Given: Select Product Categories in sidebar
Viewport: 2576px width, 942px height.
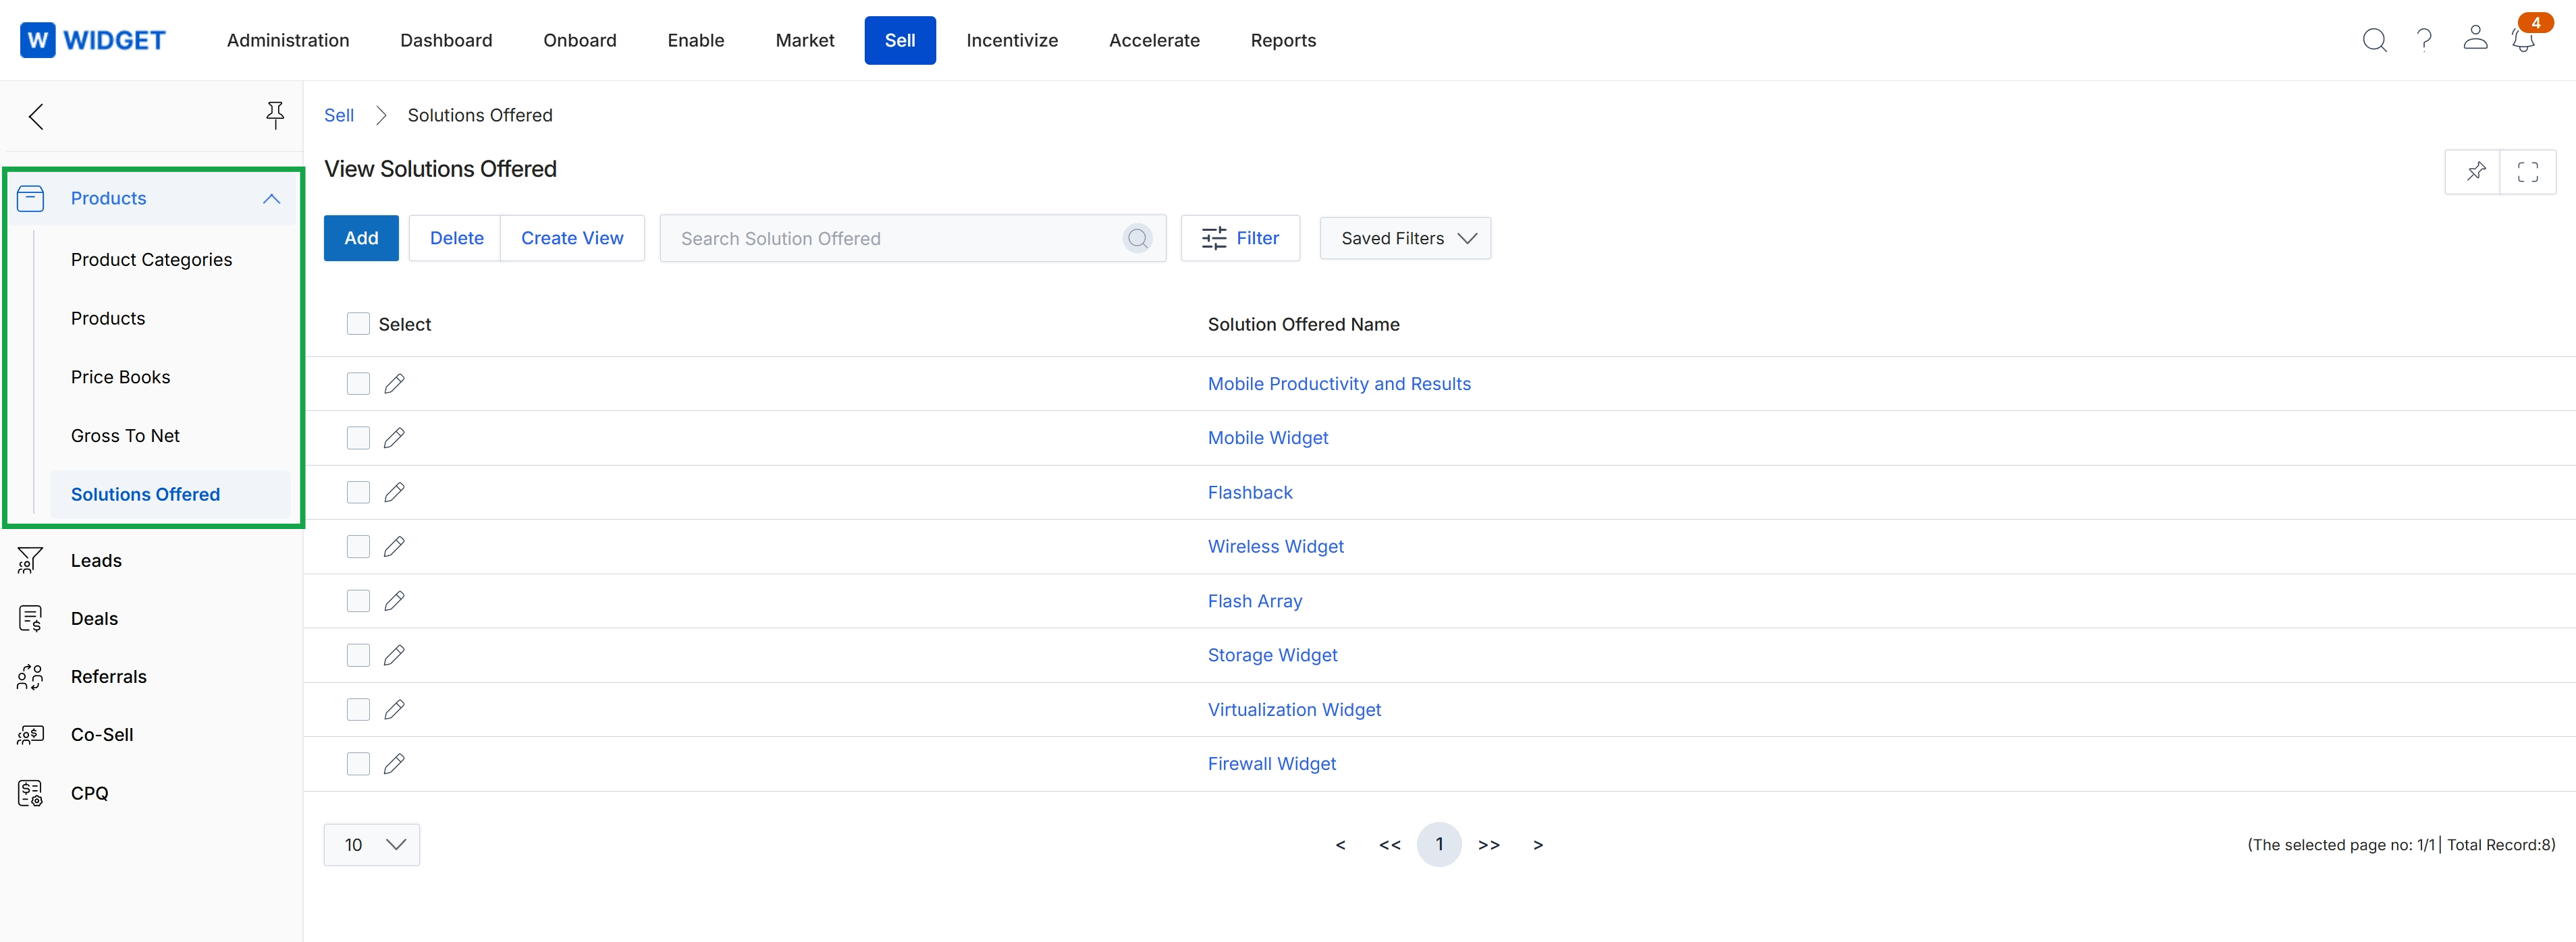Looking at the screenshot, I should tap(151, 260).
